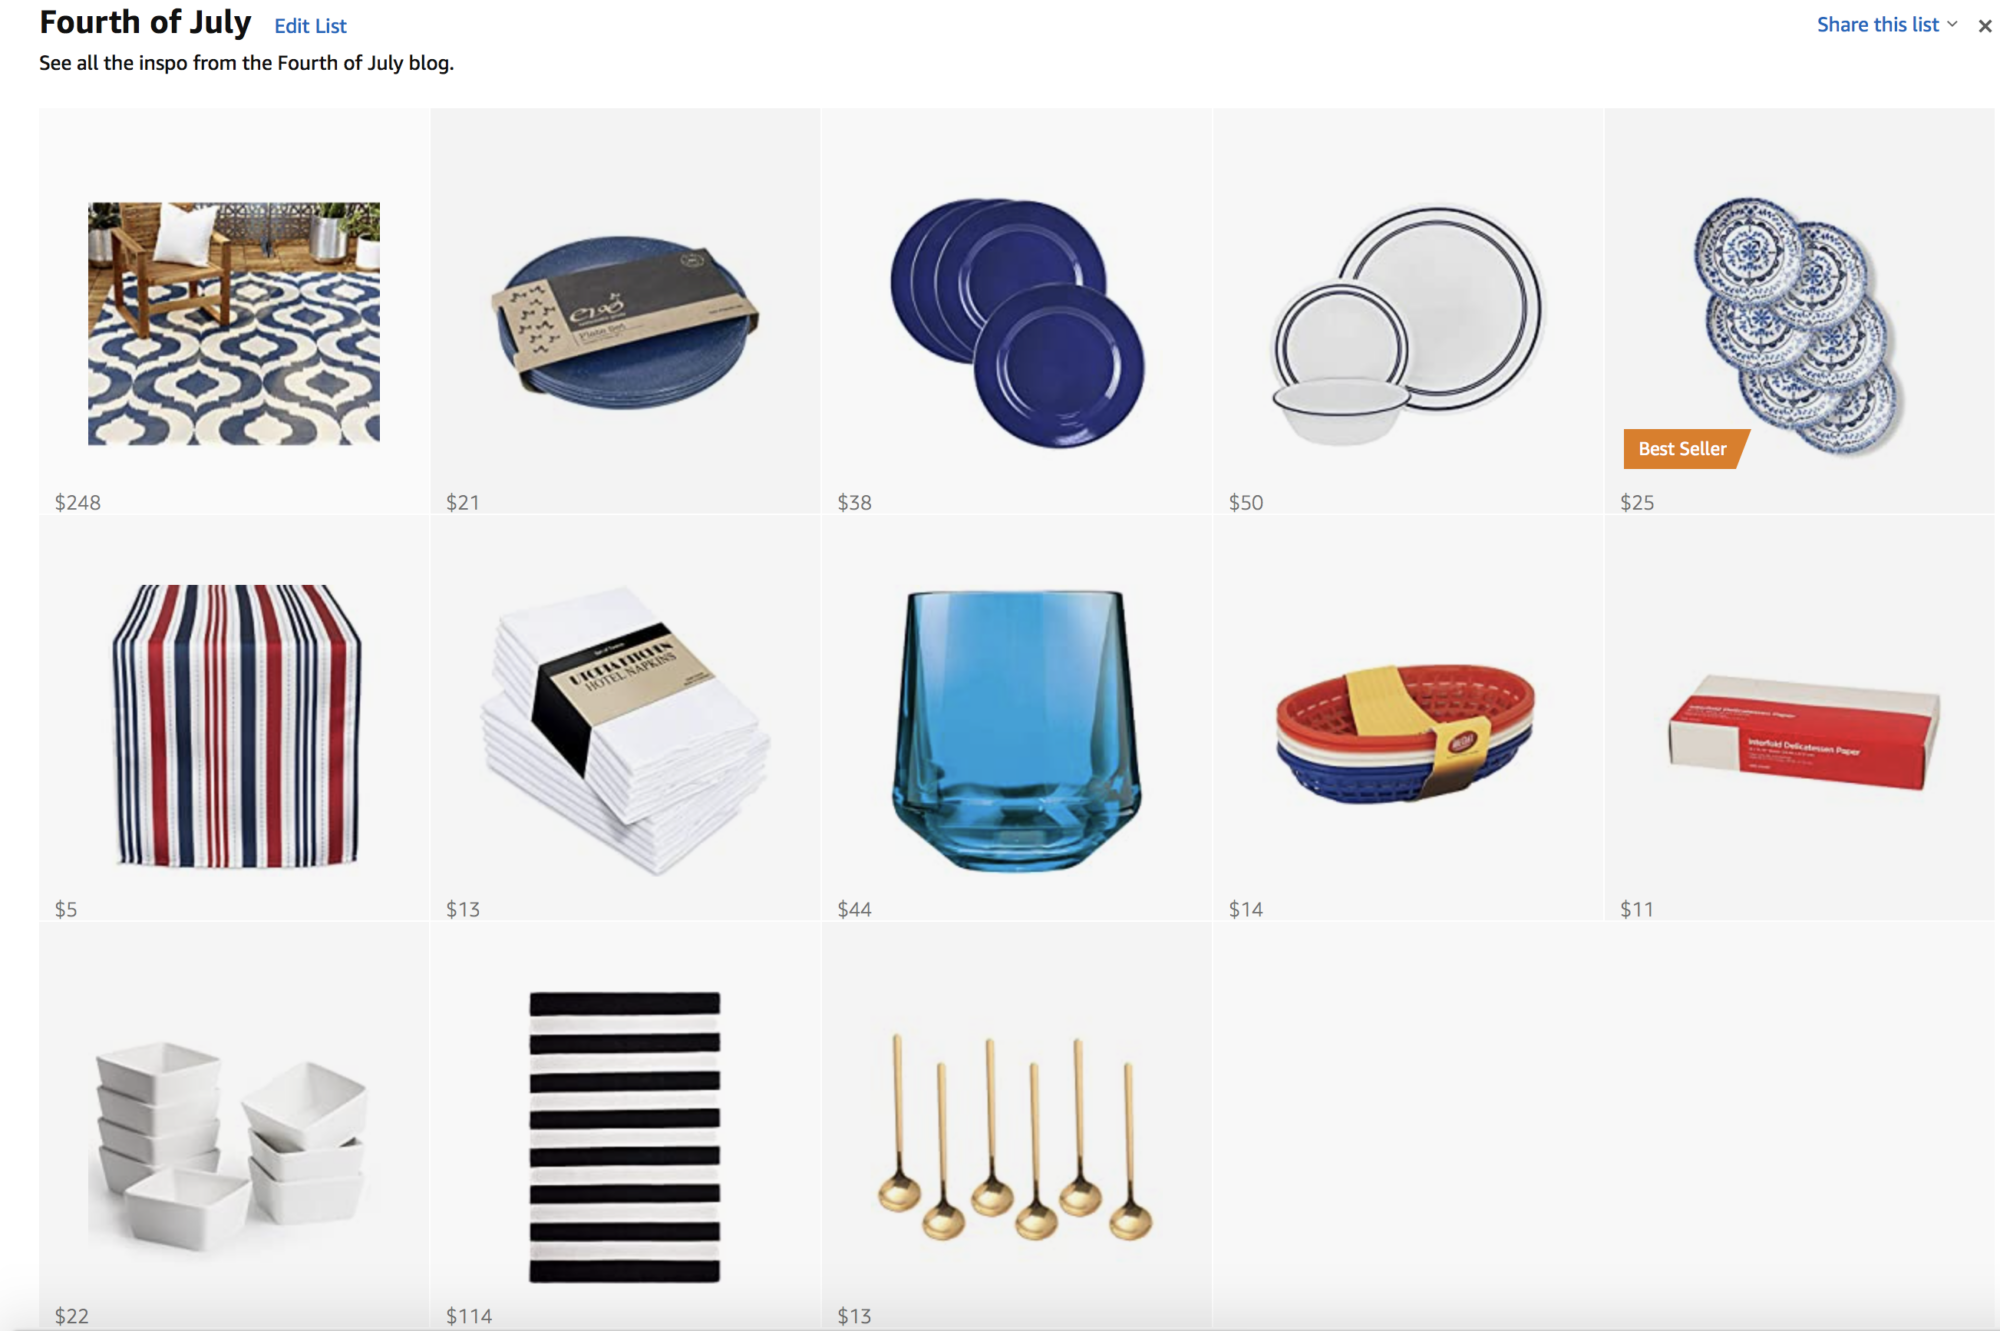Open the black and white striped rug
This screenshot has height=1331, width=2000.
point(625,1137)
